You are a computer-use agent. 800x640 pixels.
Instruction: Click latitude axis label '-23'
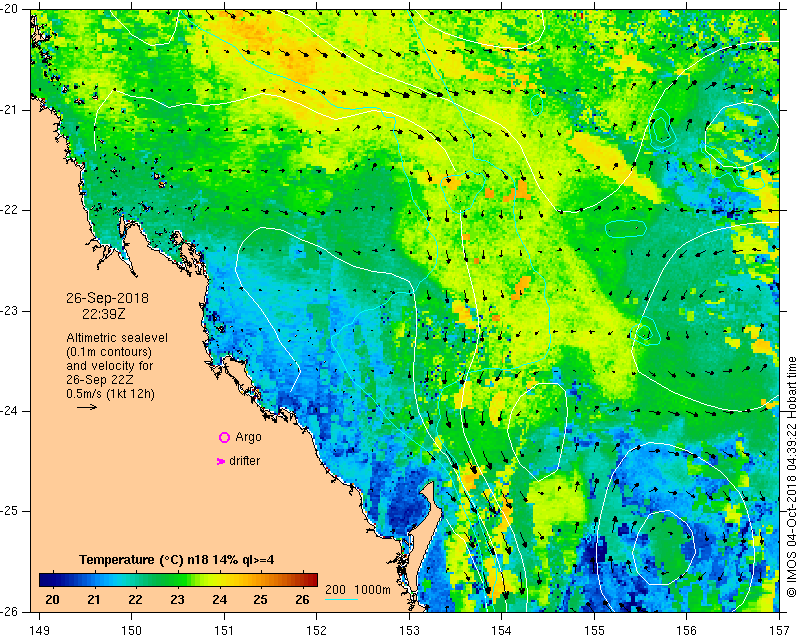click(x=9, y=311)
